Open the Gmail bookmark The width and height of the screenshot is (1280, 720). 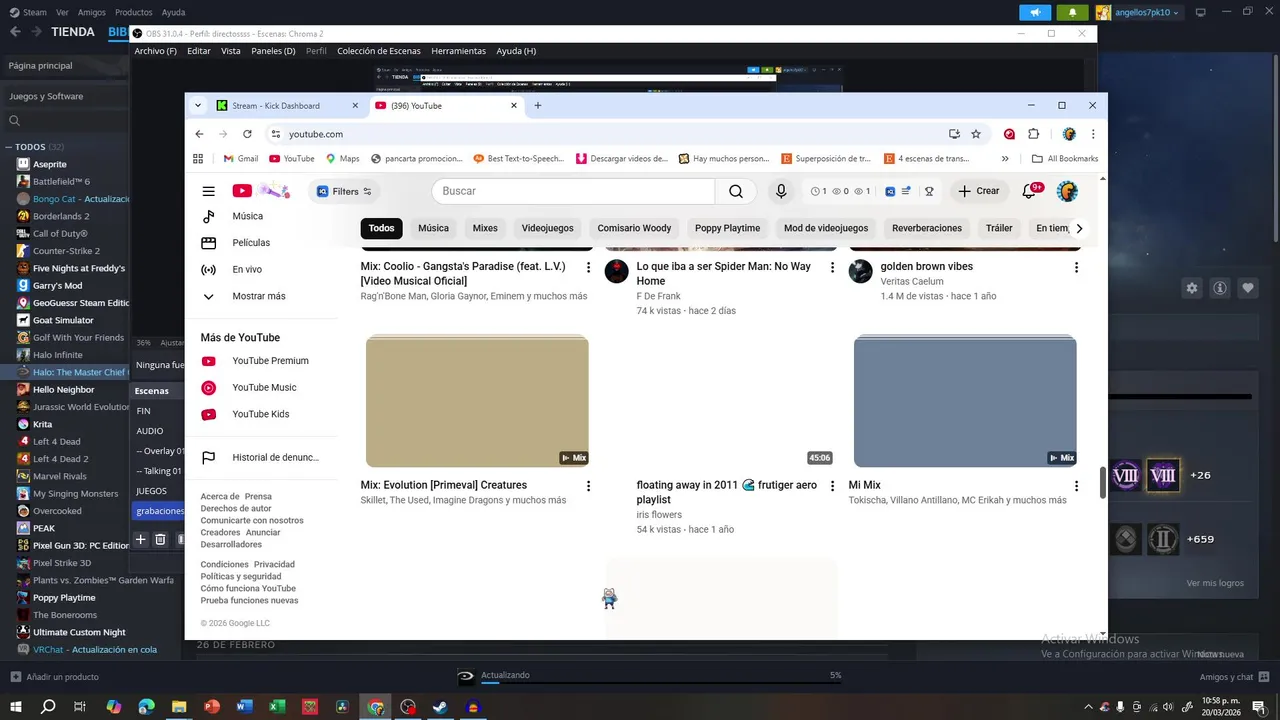[240, 158]
